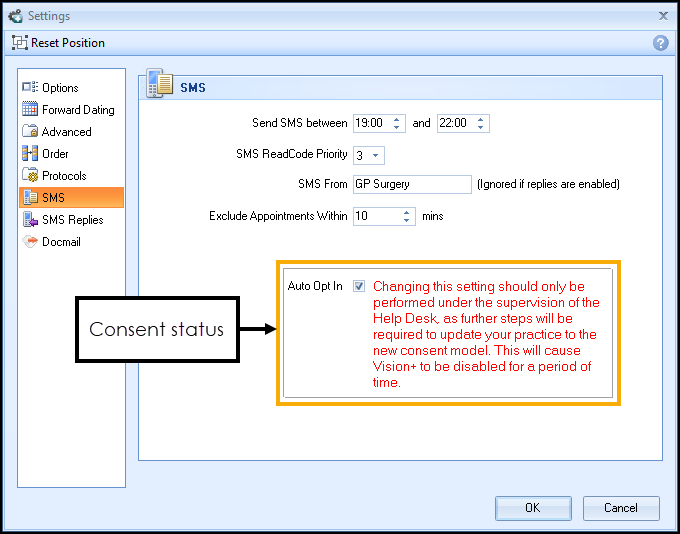
Task: Click the SMS From text field
Action: coord(411,184)
